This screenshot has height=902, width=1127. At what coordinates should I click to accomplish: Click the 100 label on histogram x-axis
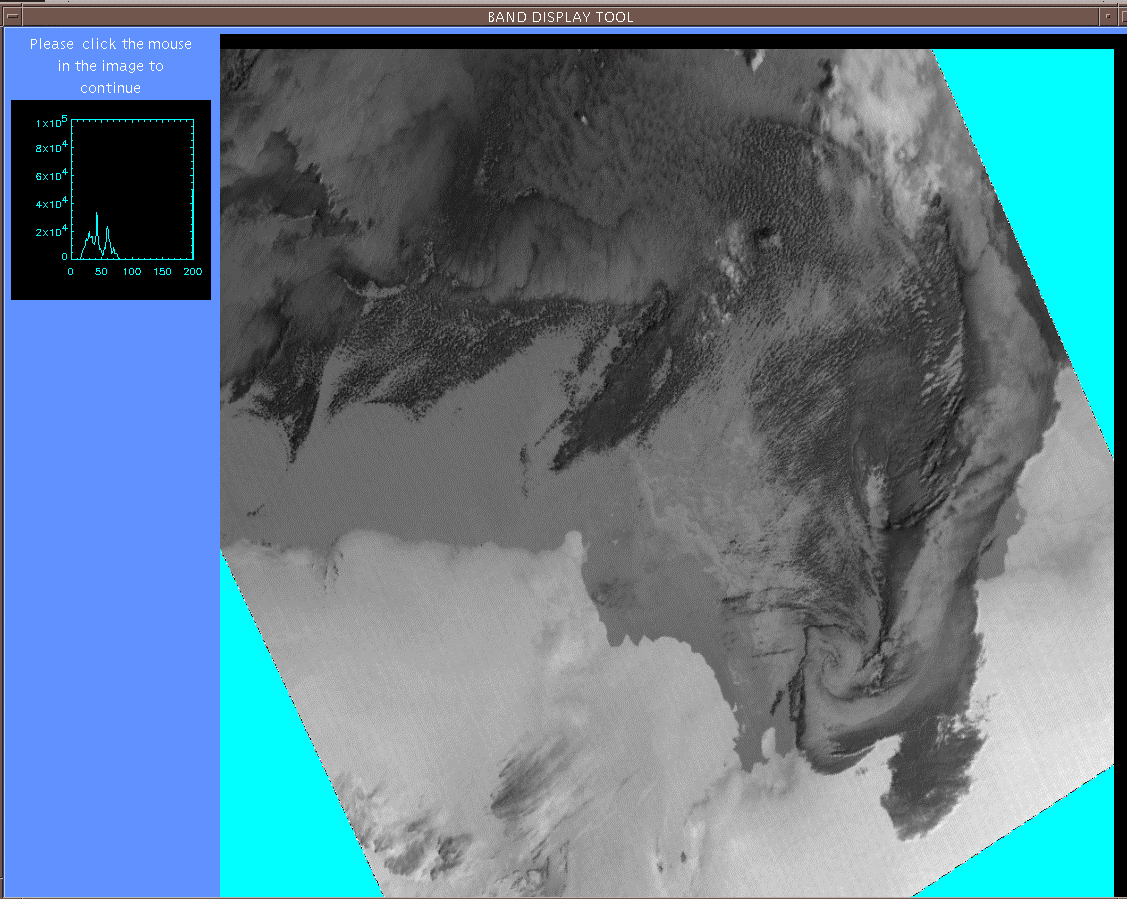132,272
